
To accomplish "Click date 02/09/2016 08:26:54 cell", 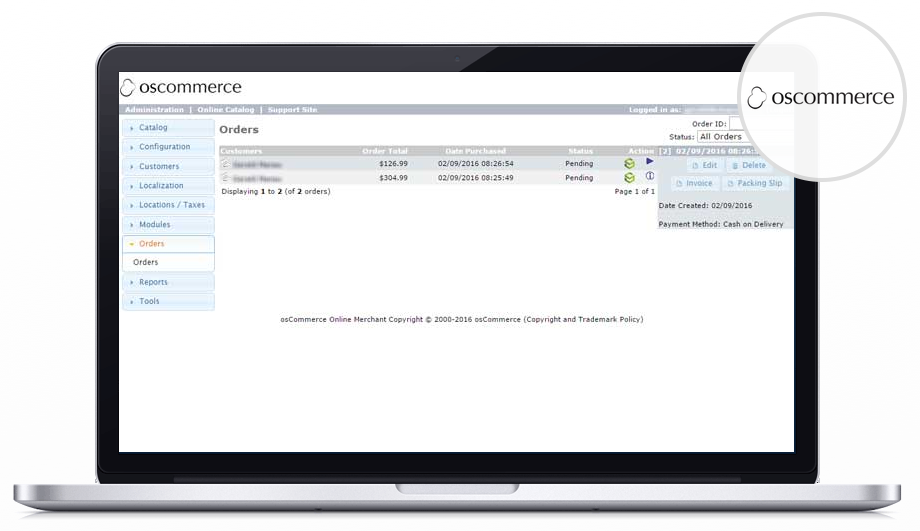I will 475,164.
